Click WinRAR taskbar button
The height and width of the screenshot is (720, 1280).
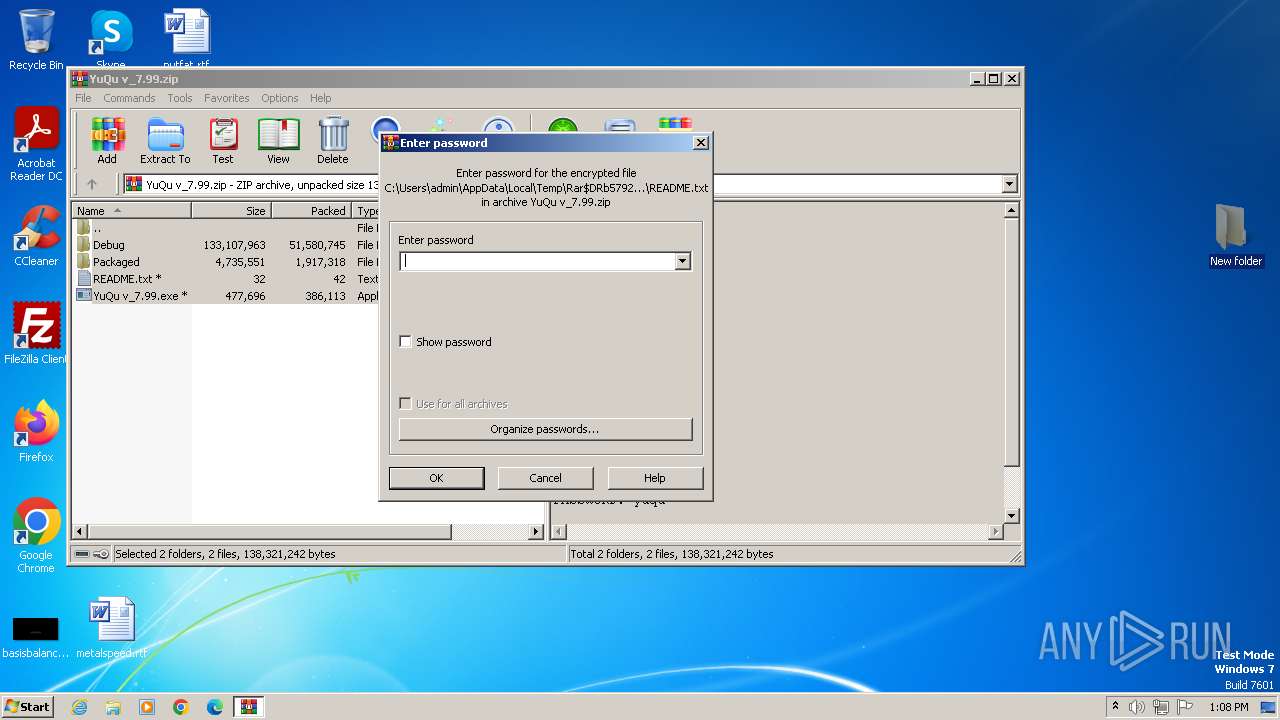point(249,707)
